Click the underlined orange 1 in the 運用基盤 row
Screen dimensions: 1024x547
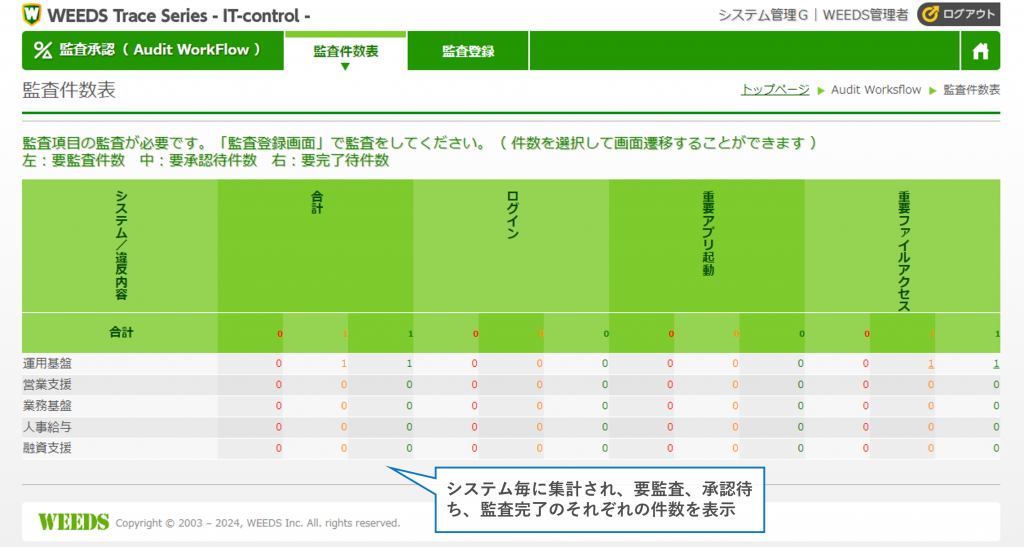coord(931,364)
